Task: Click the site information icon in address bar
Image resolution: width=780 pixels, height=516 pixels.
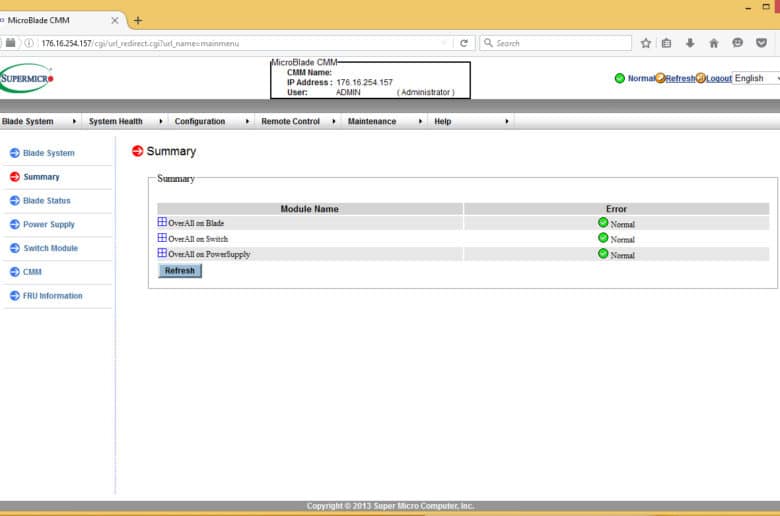Action: (x=29, y=43)
